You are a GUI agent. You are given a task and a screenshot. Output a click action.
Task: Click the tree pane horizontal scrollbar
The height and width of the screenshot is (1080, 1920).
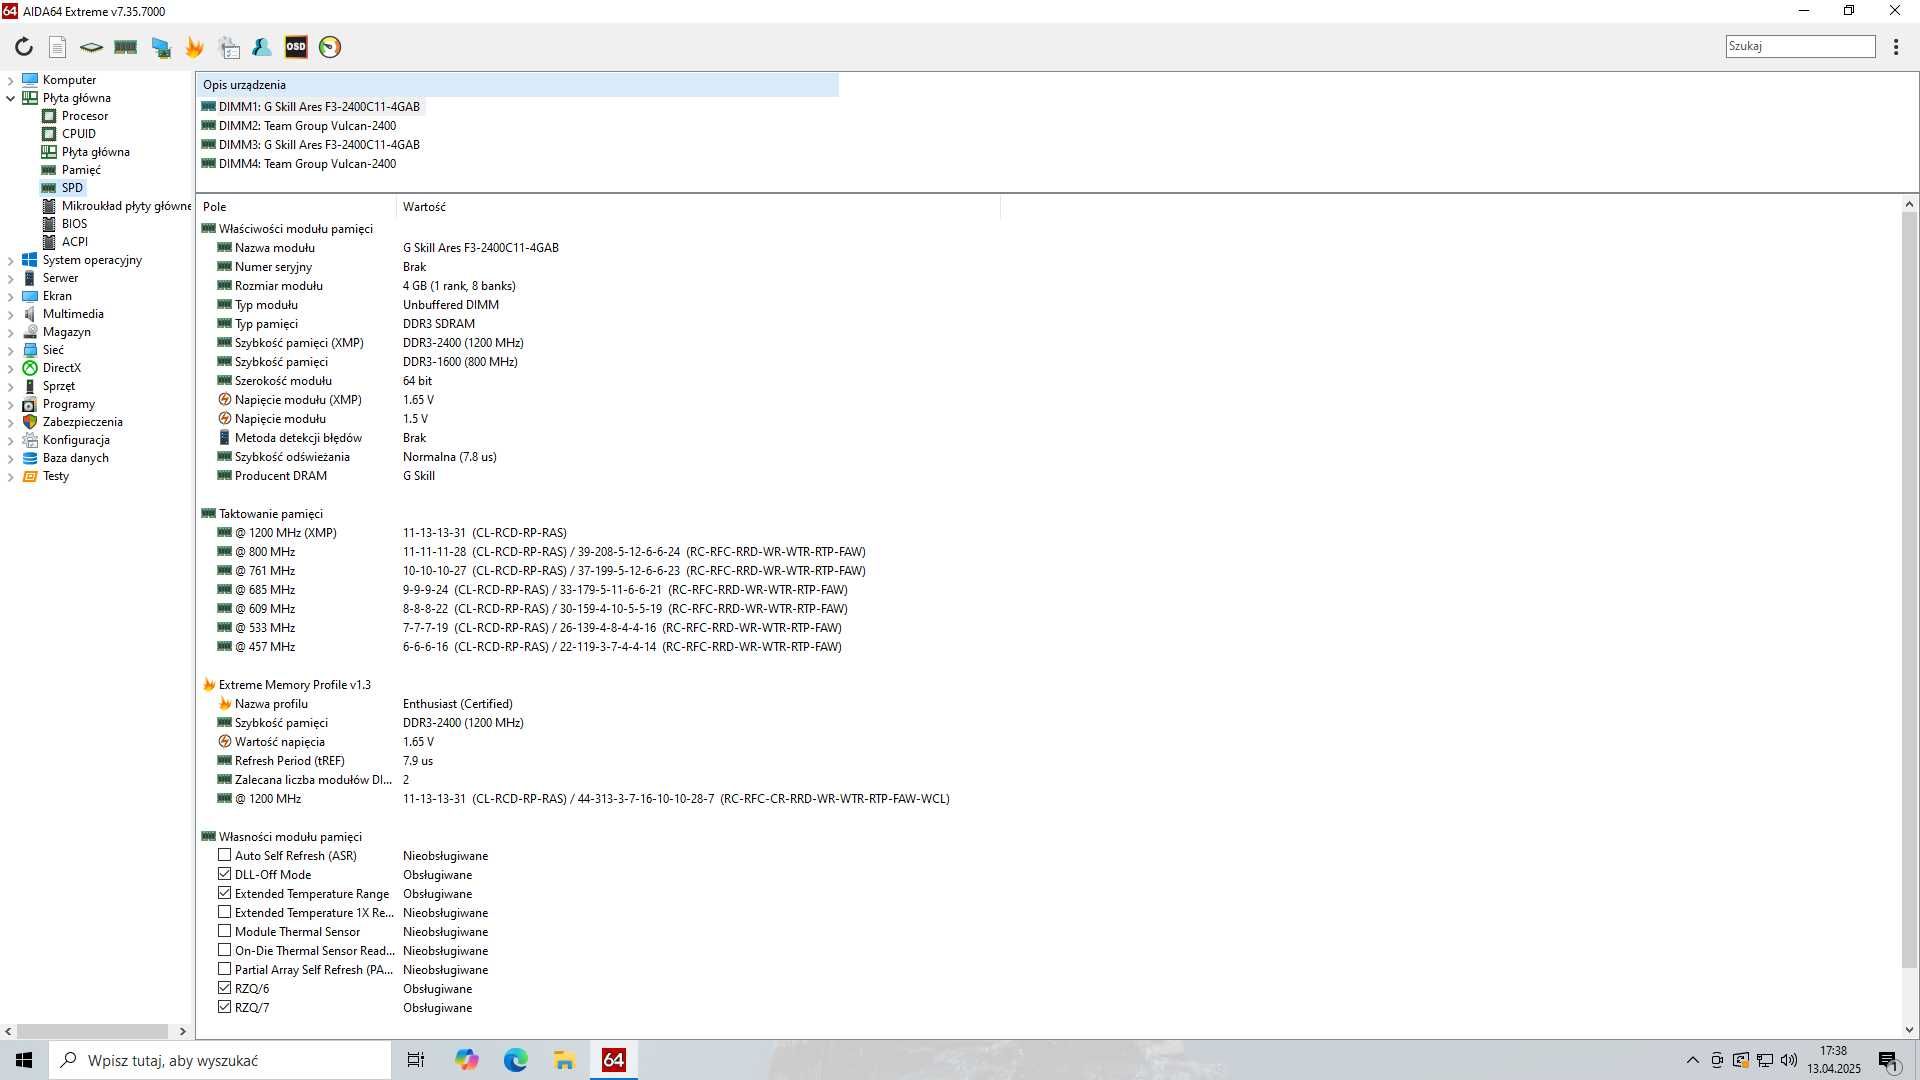point(93,1031)
